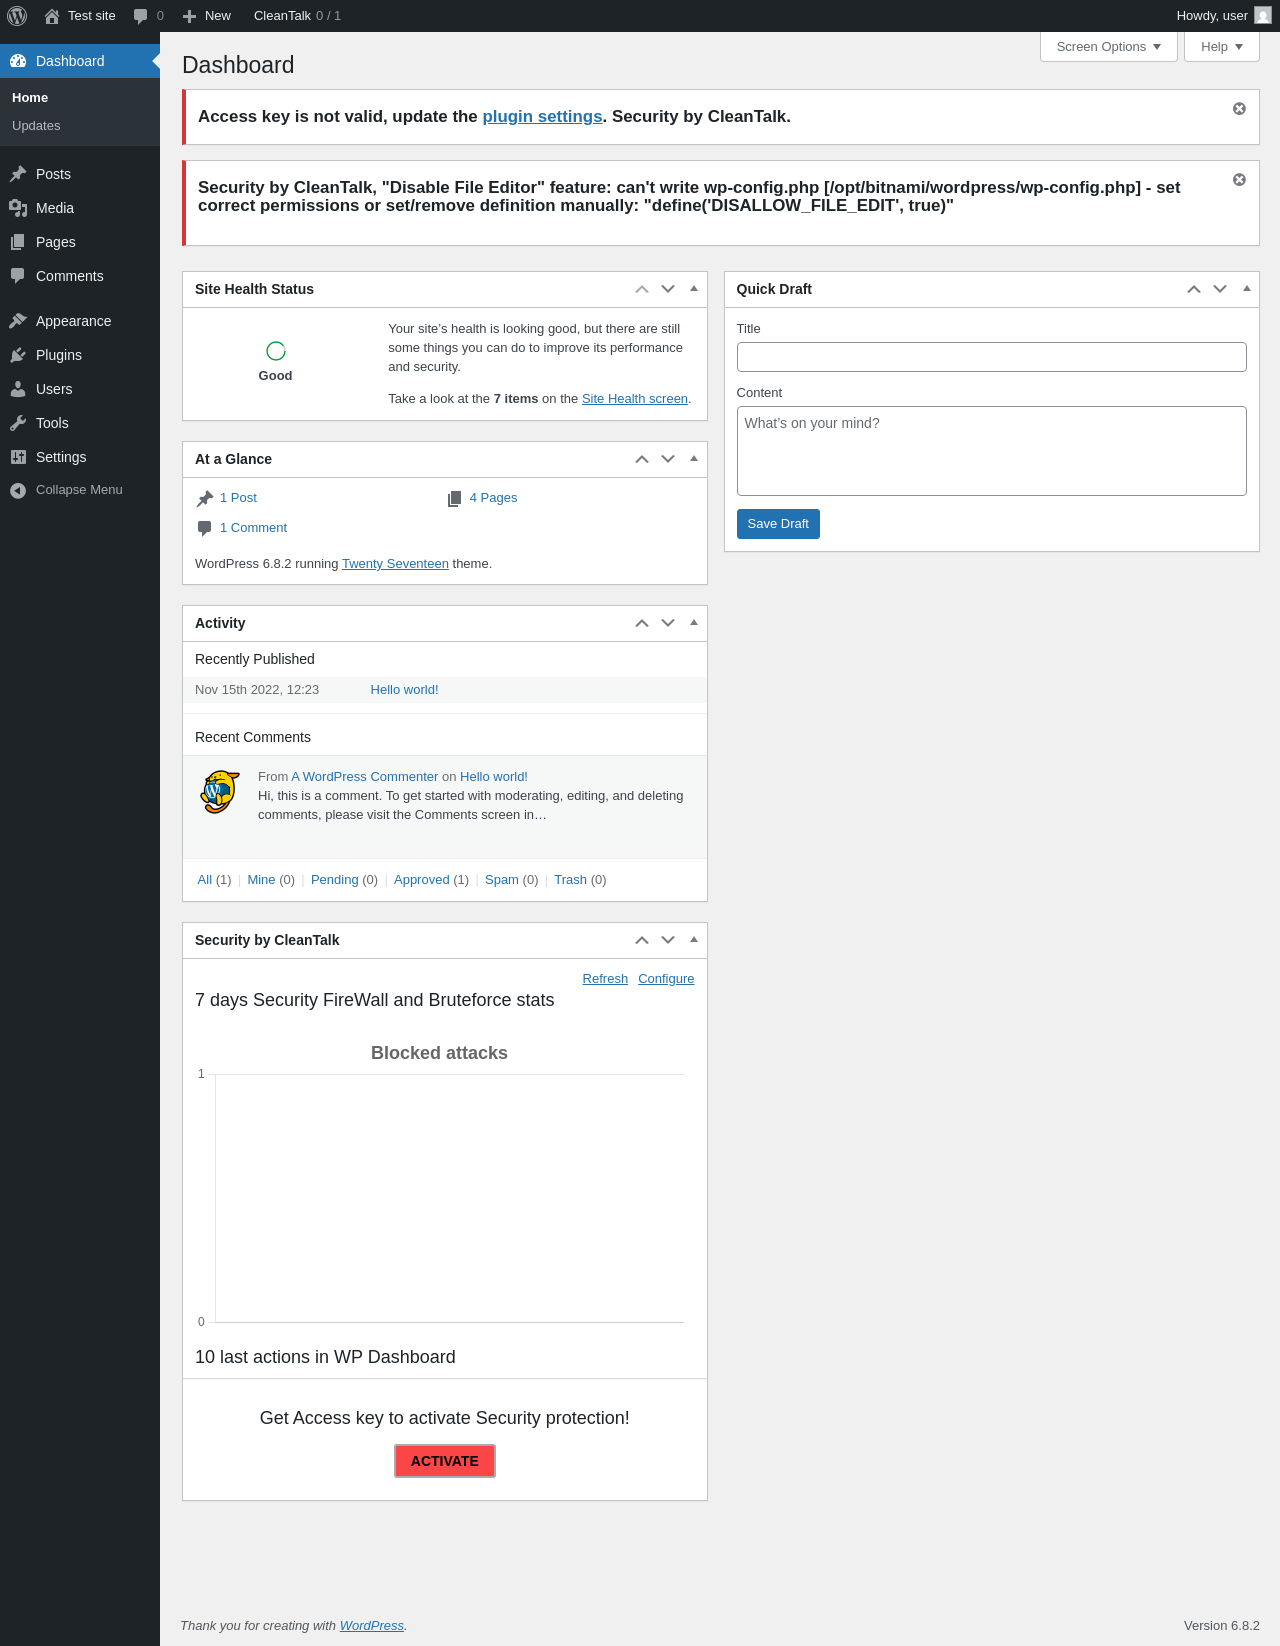This screenshot has width=1280, height=1646.
Task: Move the Security by CleanTalk widget down
Action: 668,940
